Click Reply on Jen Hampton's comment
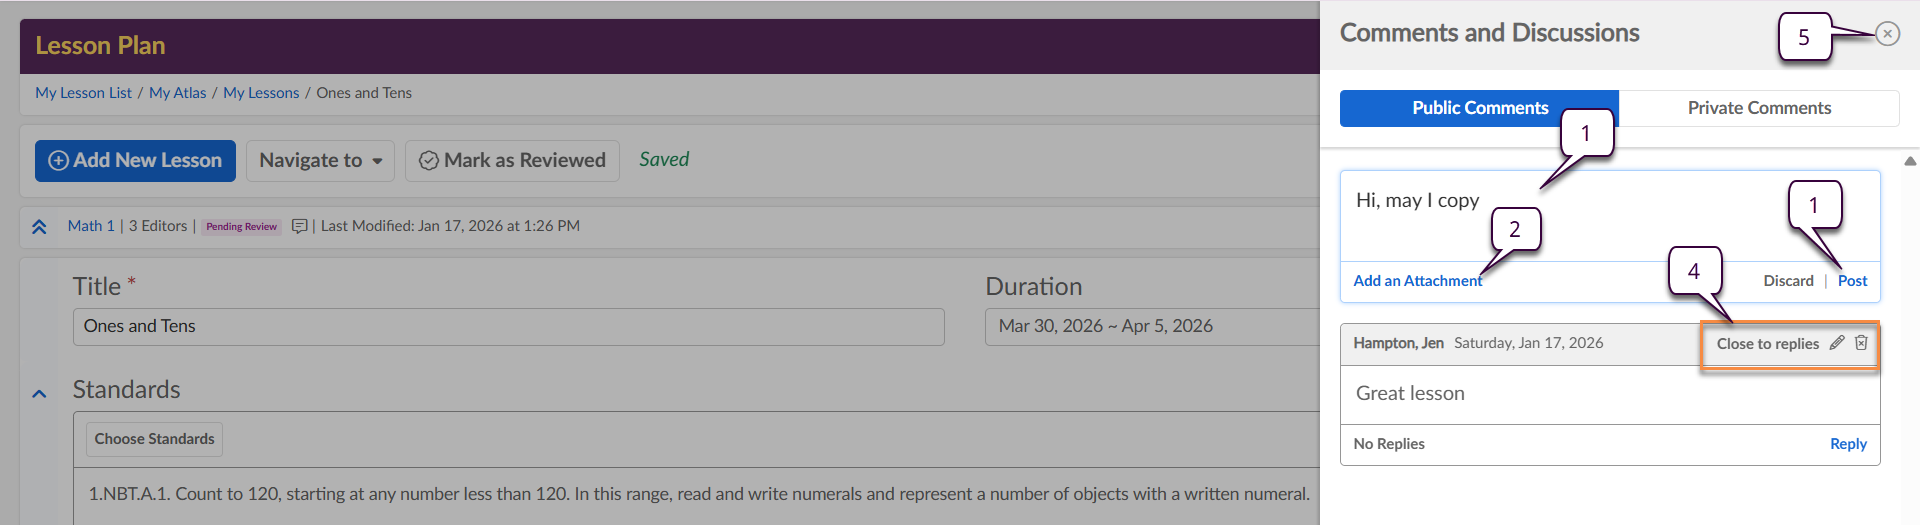Viewport: 1920px width, 525px height. [1848, 444]
